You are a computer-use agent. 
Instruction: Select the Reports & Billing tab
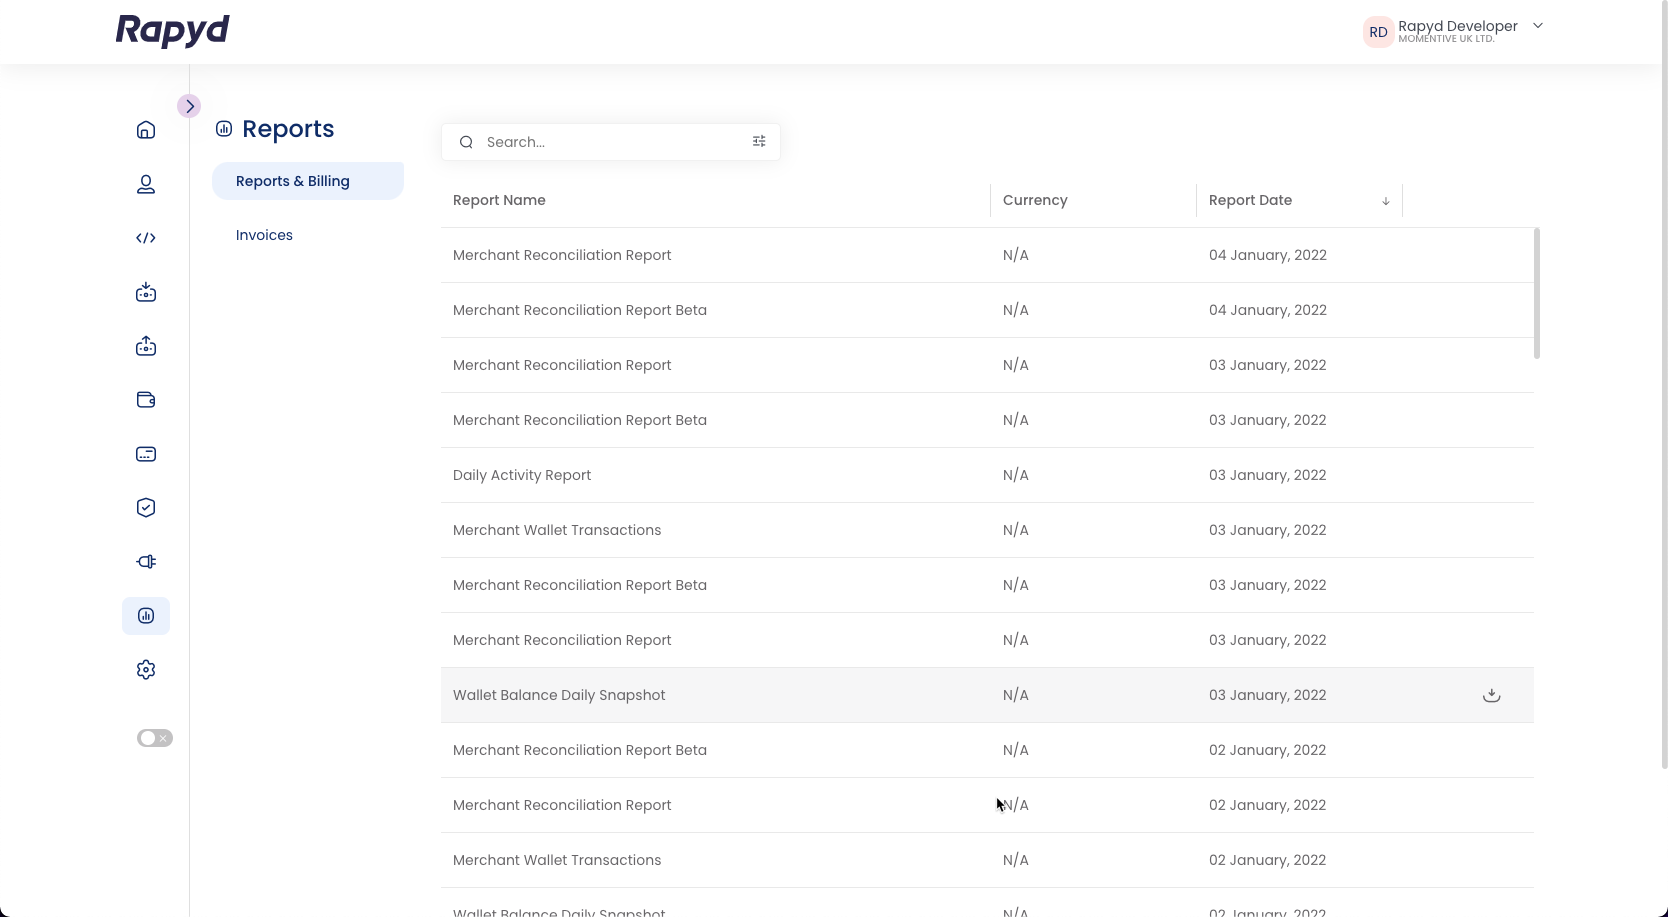coord(308,181)
